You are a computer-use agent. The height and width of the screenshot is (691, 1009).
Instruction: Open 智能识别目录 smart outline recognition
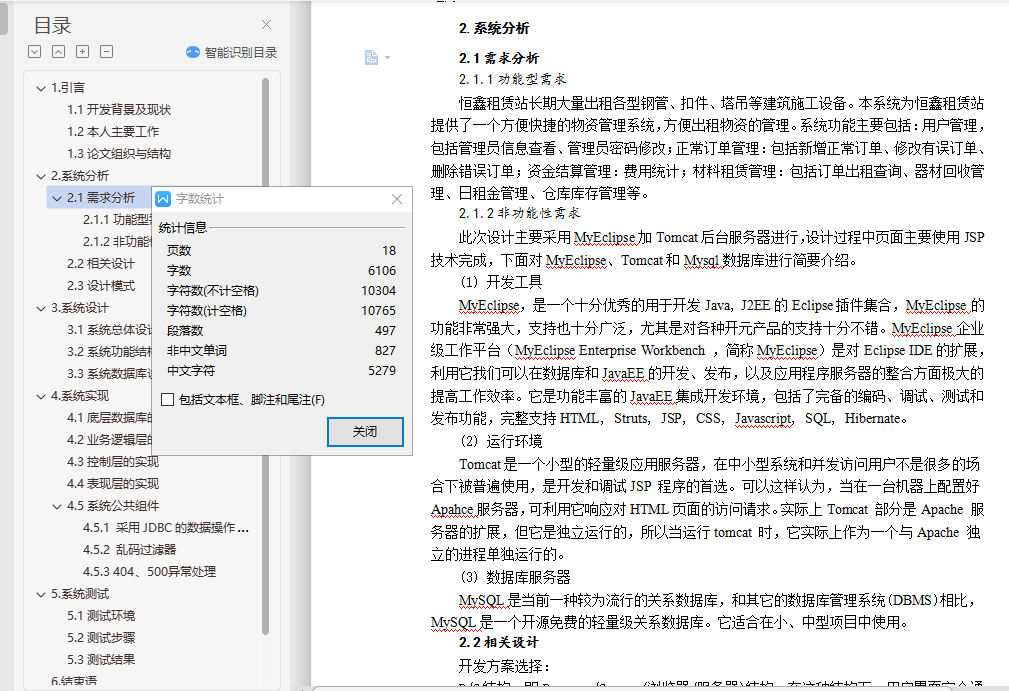232,52
